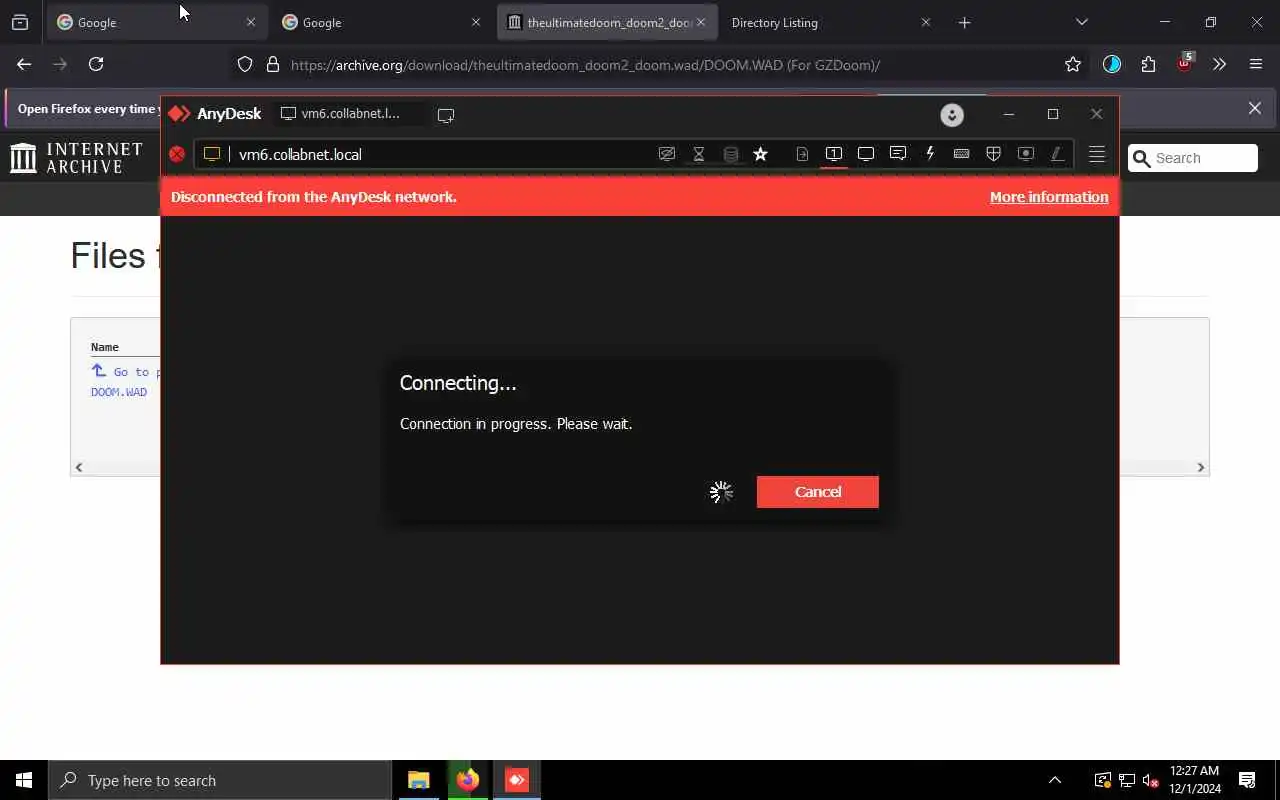The height and width of the screenshot is (800, 1280).
Task: Open new AnyDesk session tab icon
Action: [446, 115]
